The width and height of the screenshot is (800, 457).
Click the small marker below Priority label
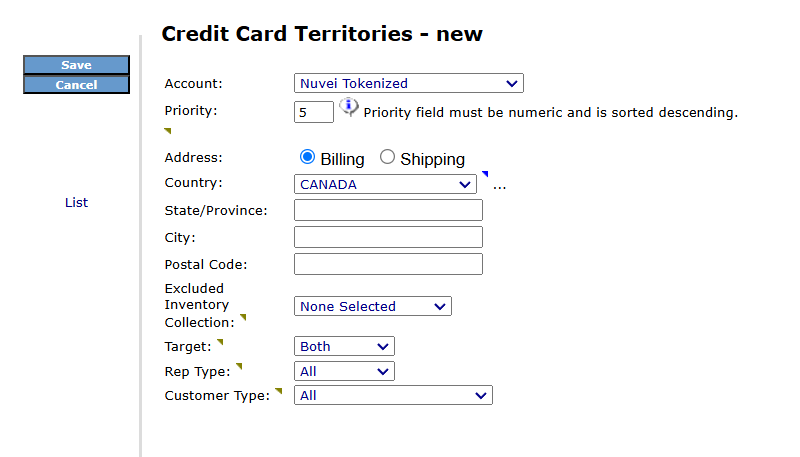168,131
